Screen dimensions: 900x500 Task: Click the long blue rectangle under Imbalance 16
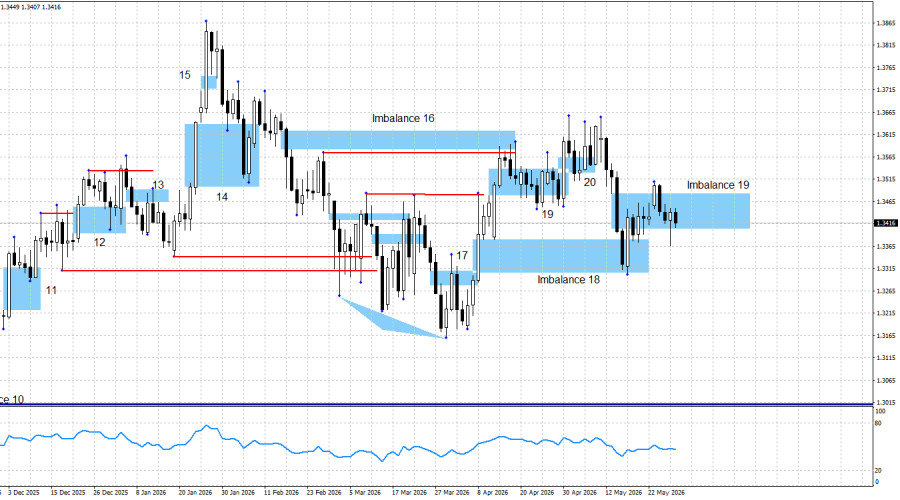click(x=400, y=140)
